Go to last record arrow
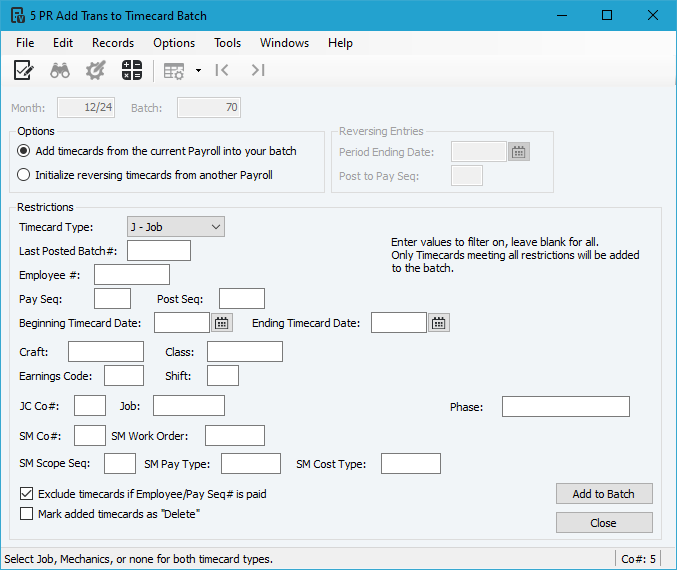Image resolution: width=677 pixels, height=570 pixels. coord(258,70)
